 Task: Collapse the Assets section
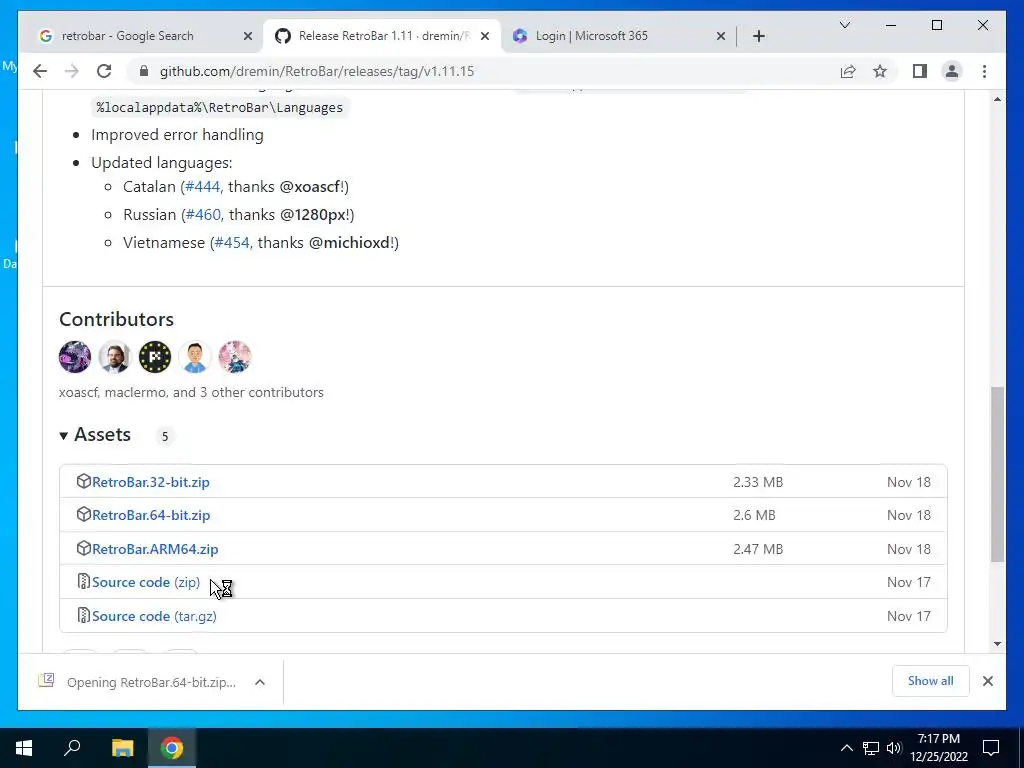click(x=95, y=435)
